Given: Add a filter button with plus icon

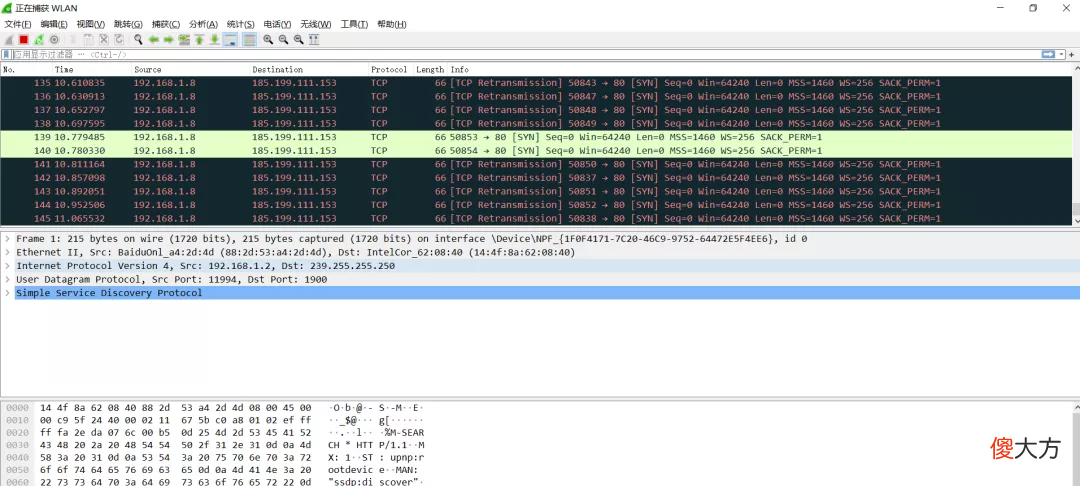Looking at the screenshot, I should [1073, 54].
